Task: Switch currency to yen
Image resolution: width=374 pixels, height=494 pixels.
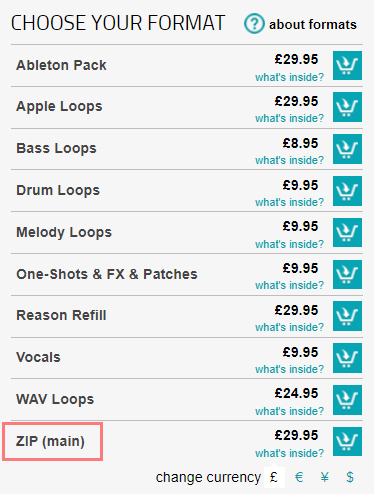Action: [324, 477]
